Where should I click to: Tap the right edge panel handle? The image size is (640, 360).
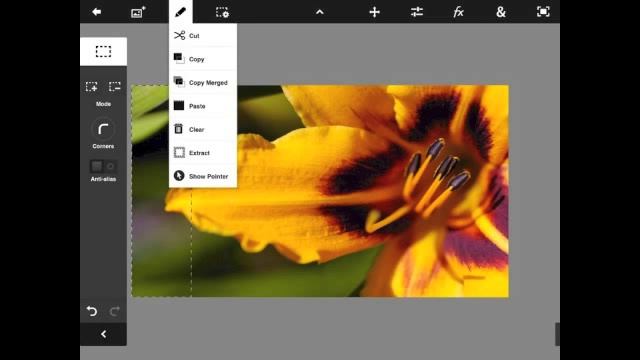(557, 334)
